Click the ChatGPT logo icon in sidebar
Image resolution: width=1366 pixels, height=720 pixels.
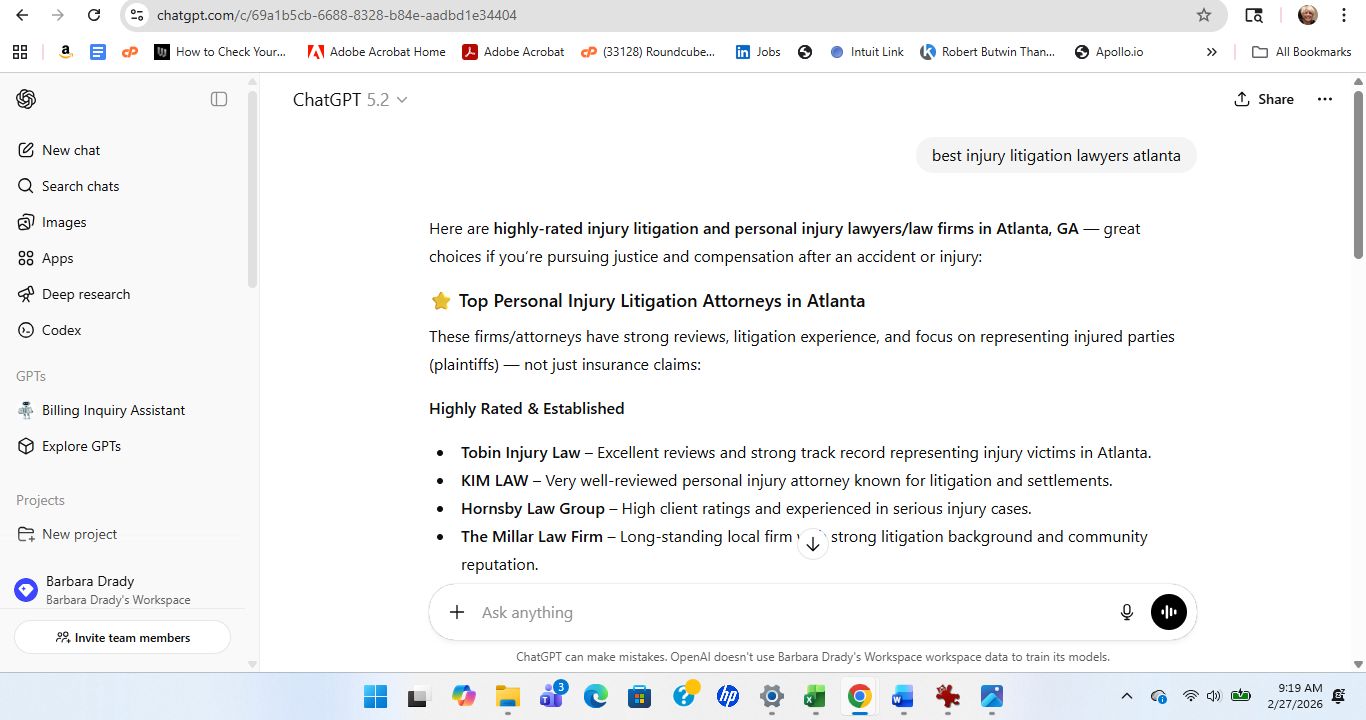pyautogui.click(x=26, y=99)
